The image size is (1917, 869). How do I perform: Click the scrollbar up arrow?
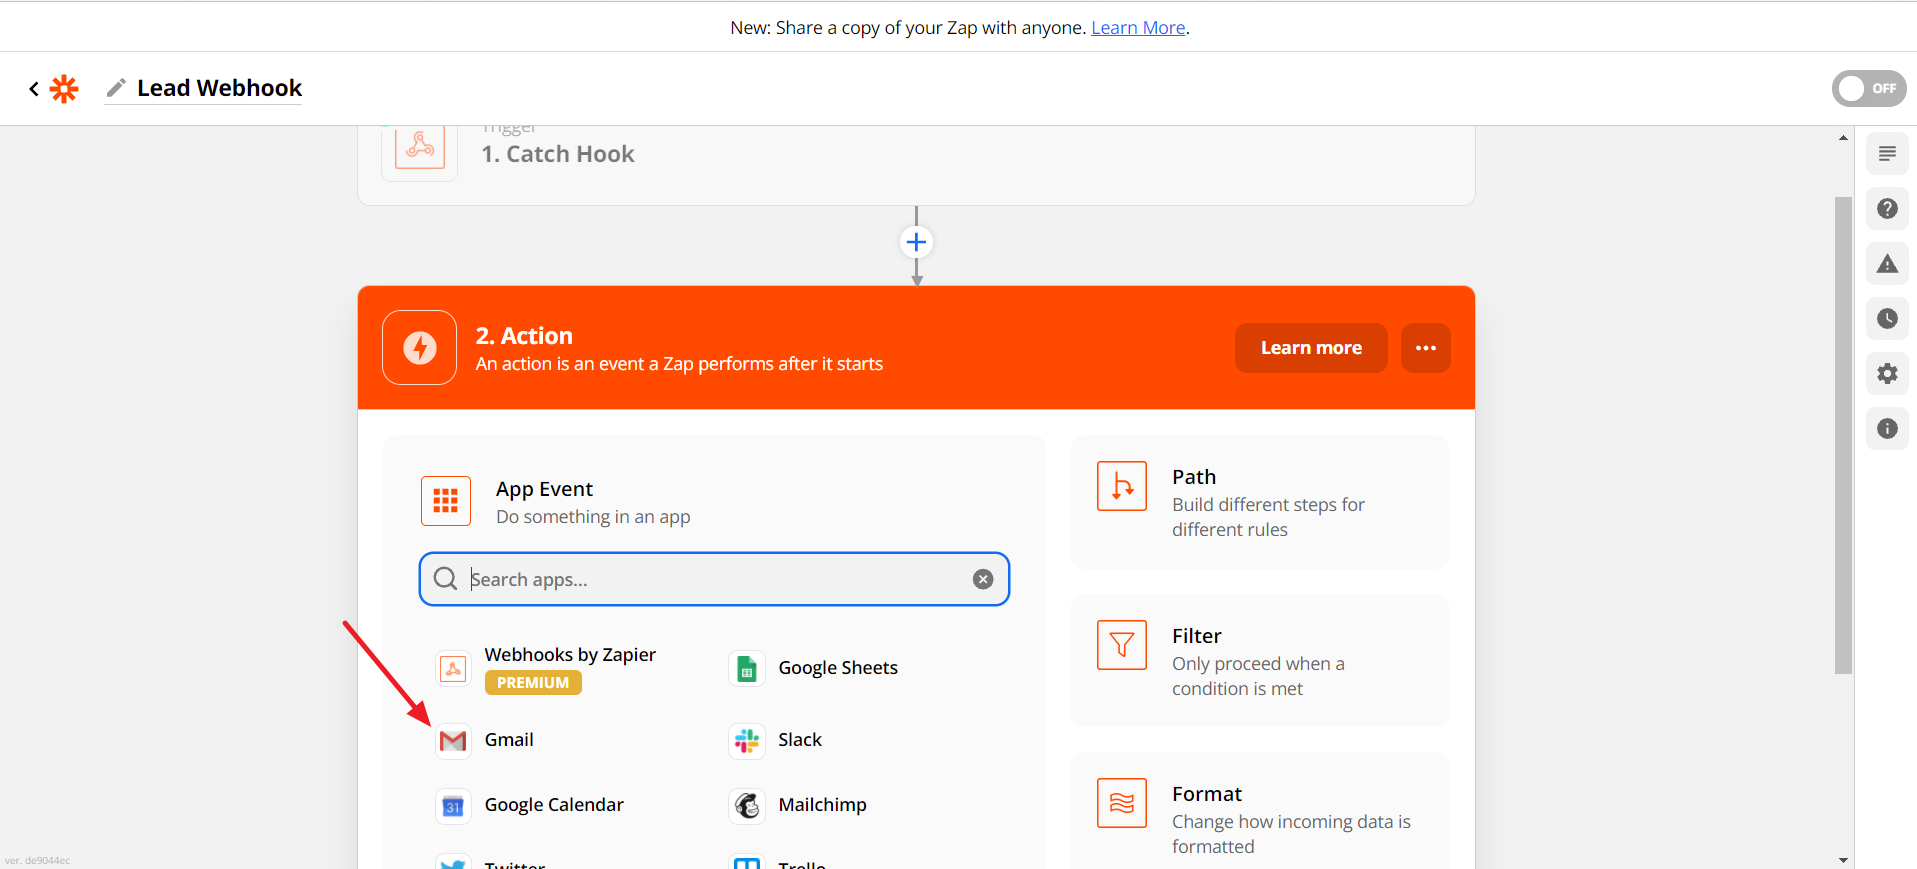[x=1843, y=137]
